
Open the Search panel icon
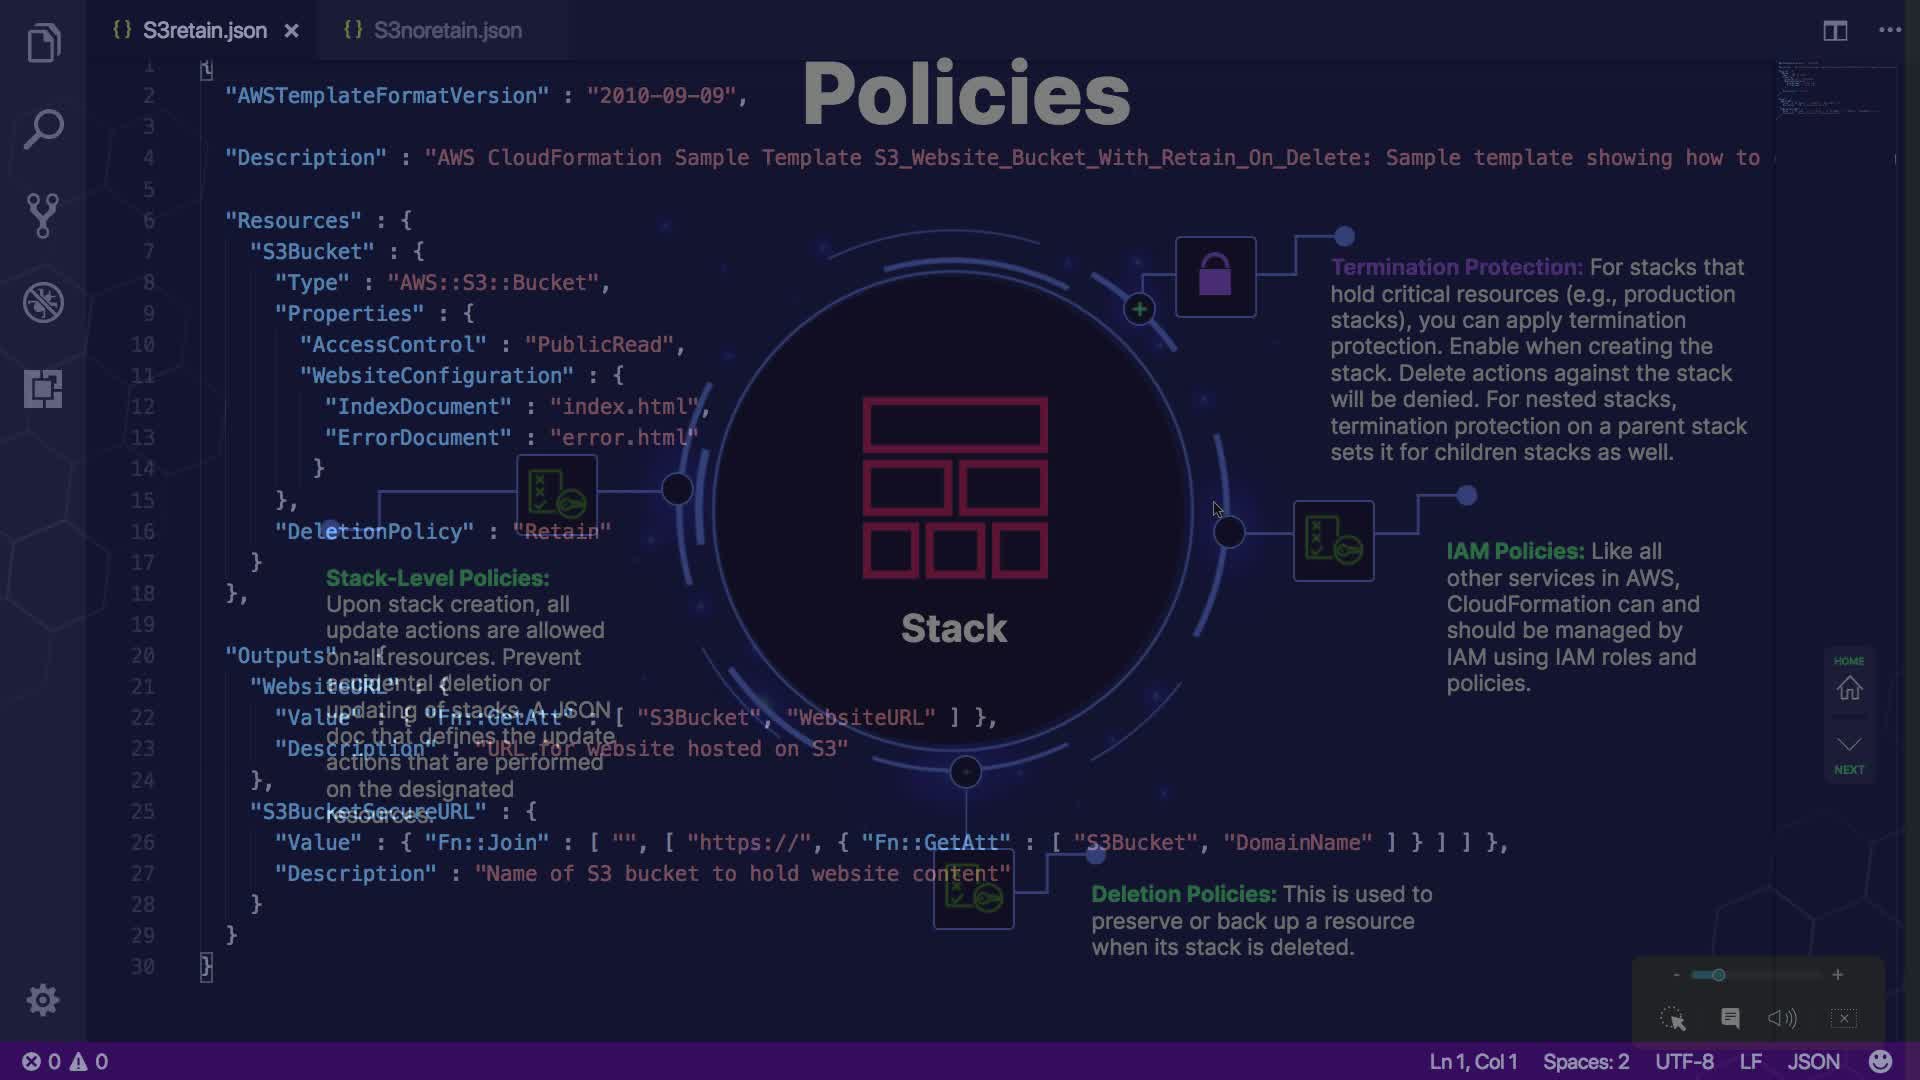click(43, 129)
